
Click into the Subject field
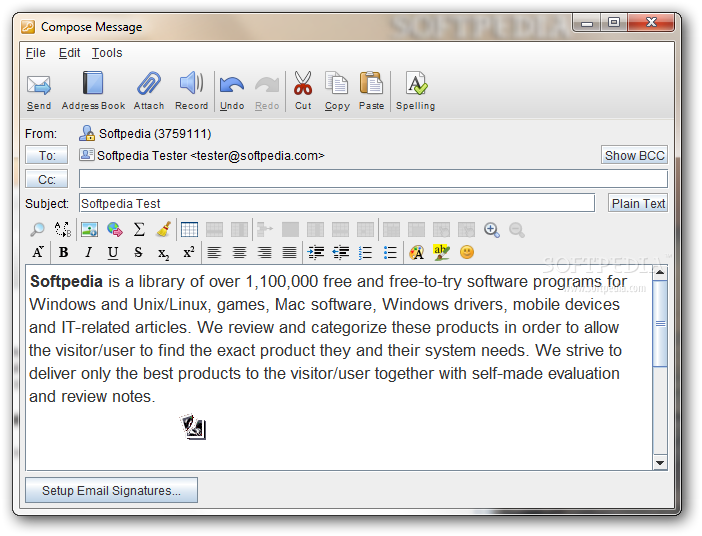pos(337,203)
